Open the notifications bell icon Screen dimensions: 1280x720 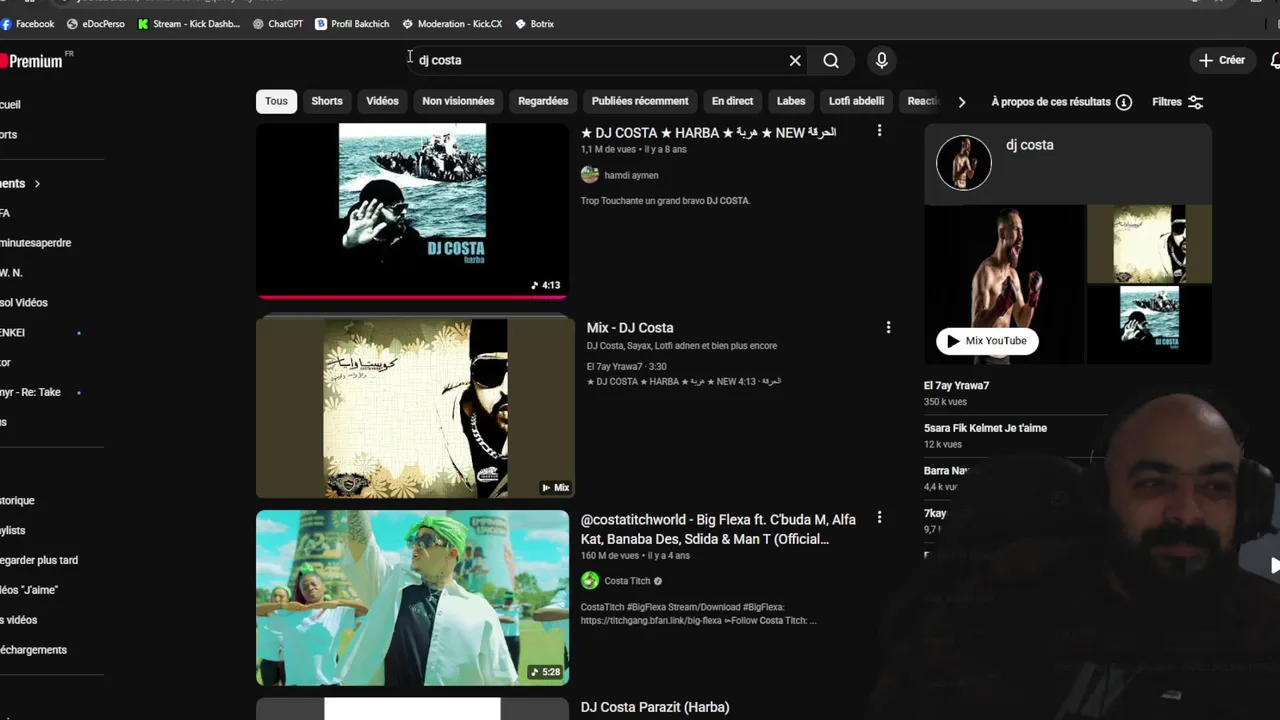click(x=1275, y=61)
